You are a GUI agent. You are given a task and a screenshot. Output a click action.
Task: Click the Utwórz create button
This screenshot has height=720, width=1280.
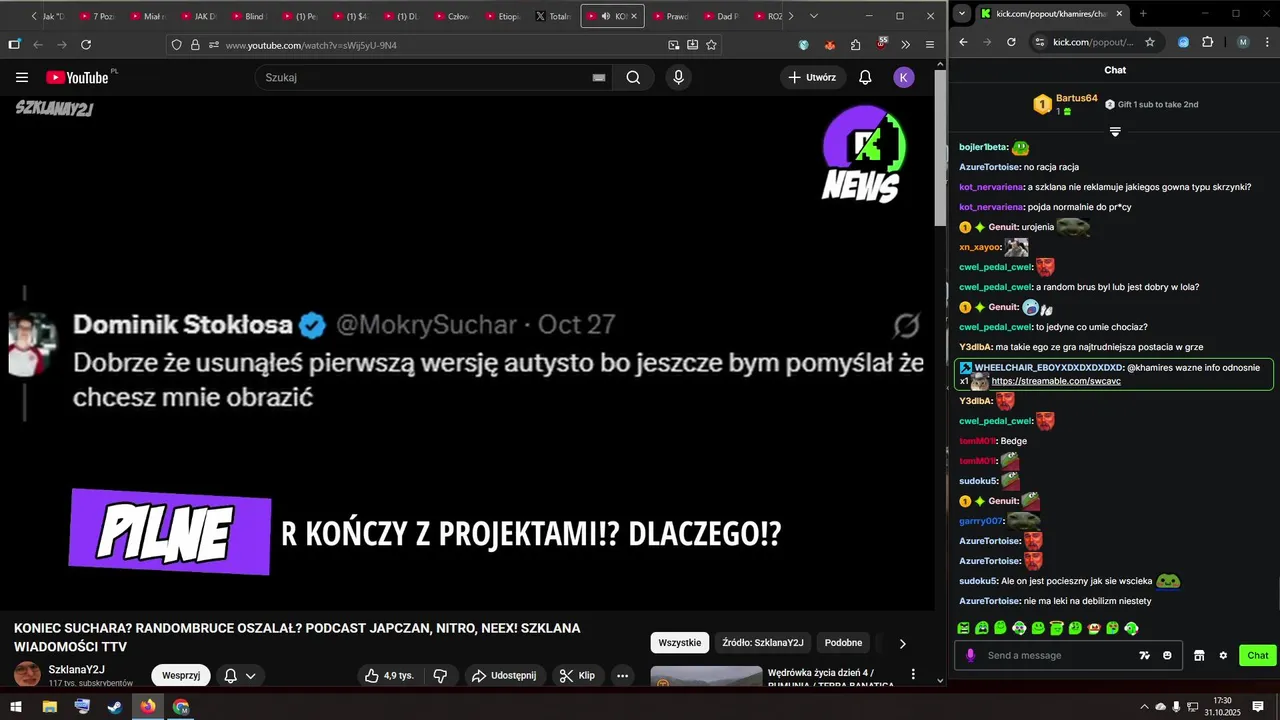tap(812, 77)
